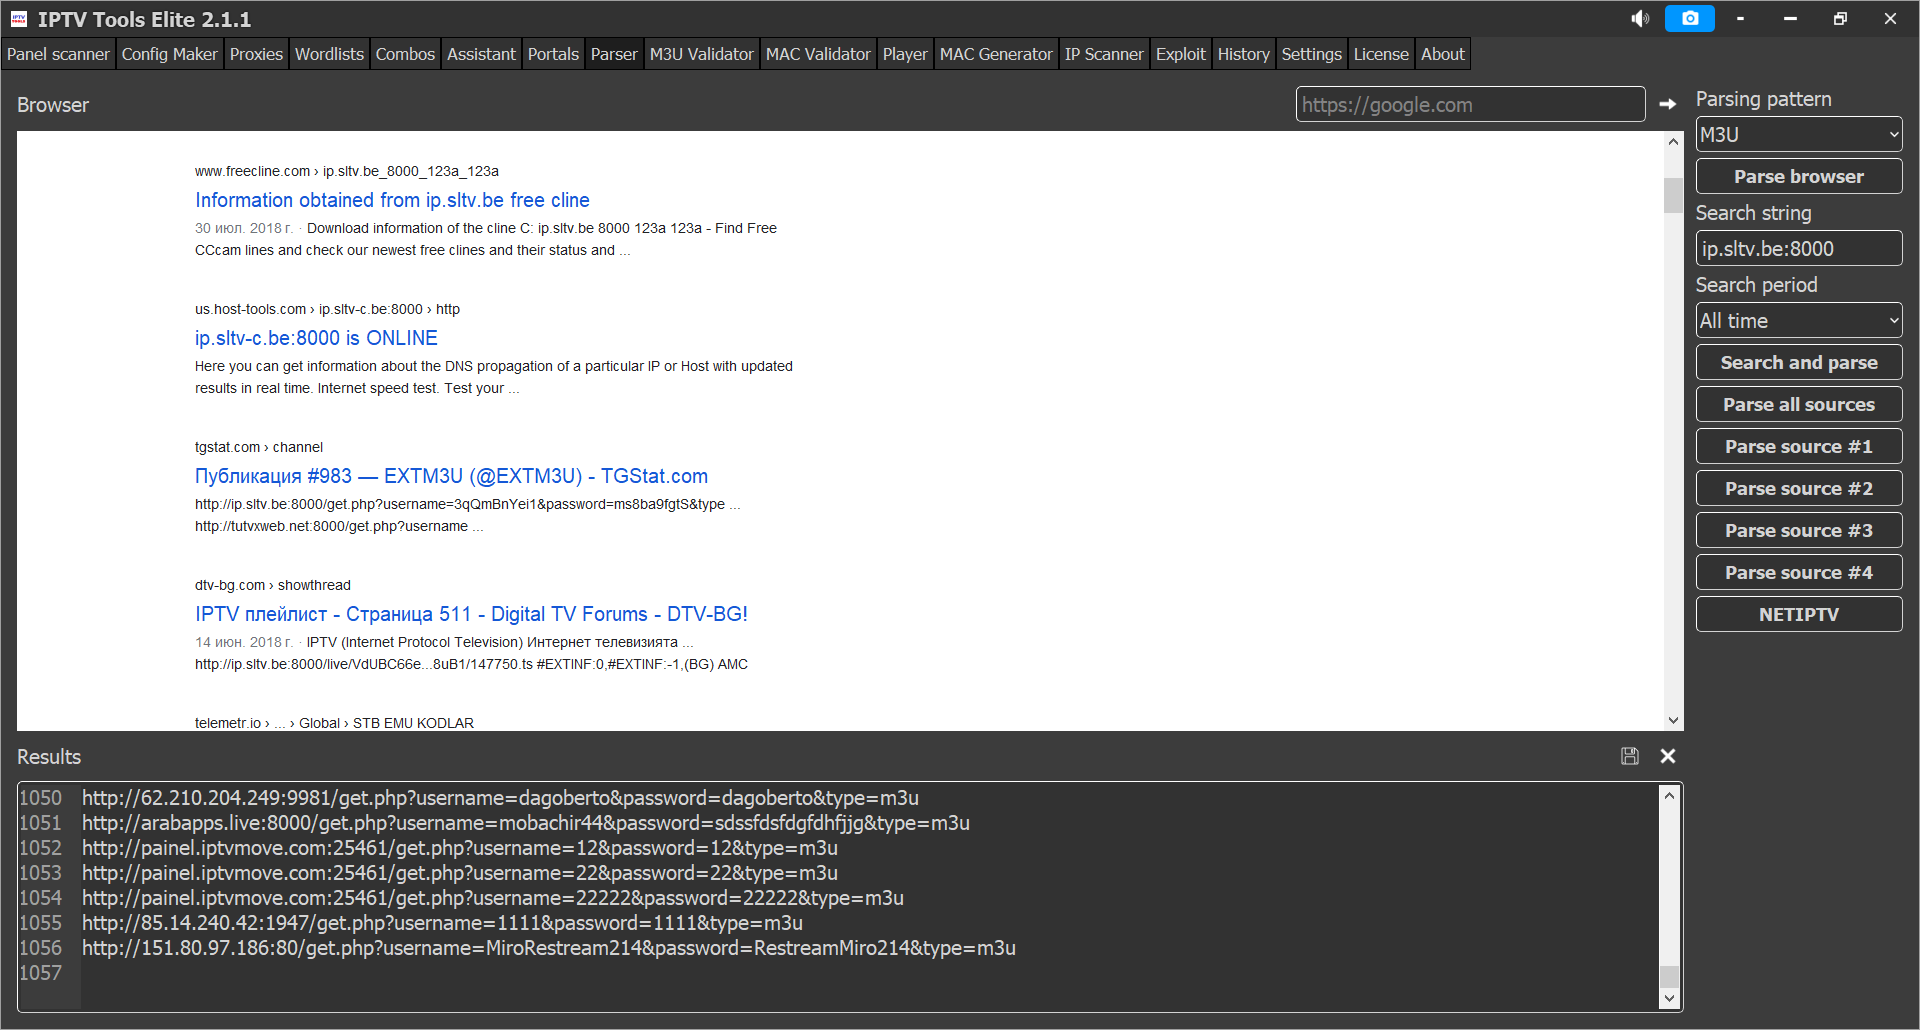Open the History tab

pos(1243,54)
